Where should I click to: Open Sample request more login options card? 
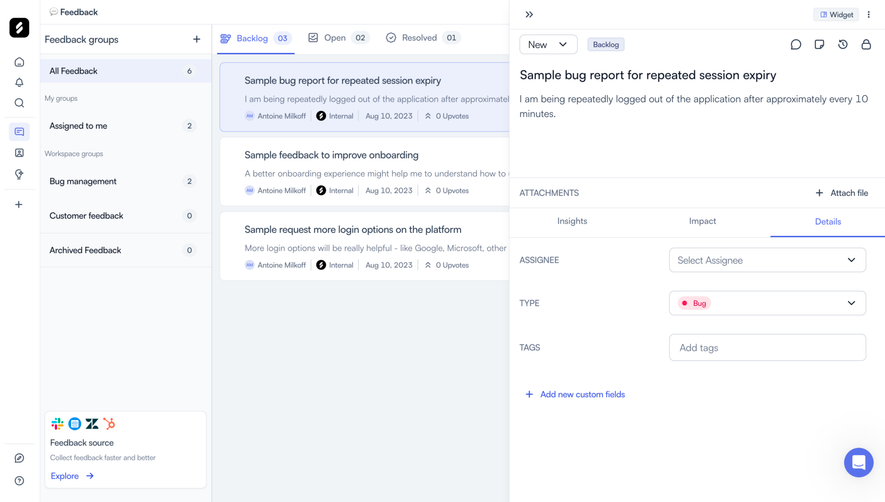[365, 246]
